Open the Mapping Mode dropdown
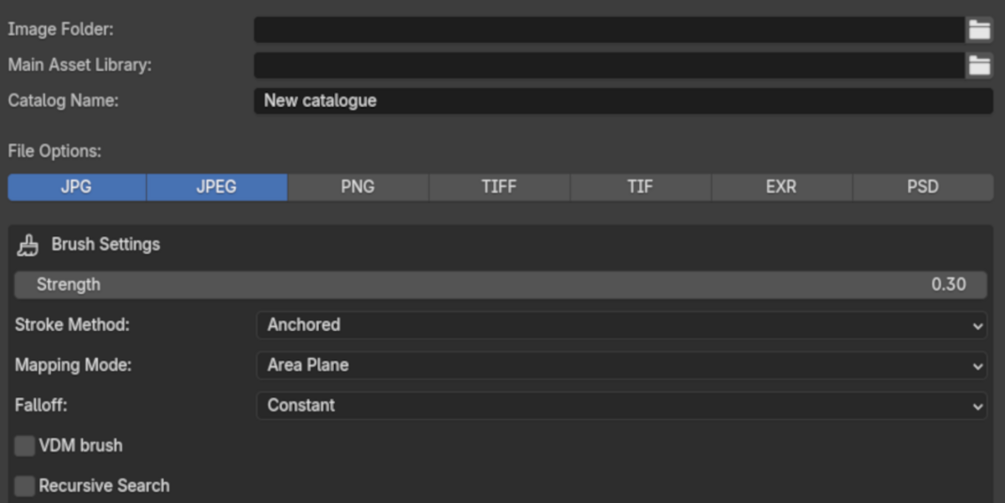 point(622,366)
